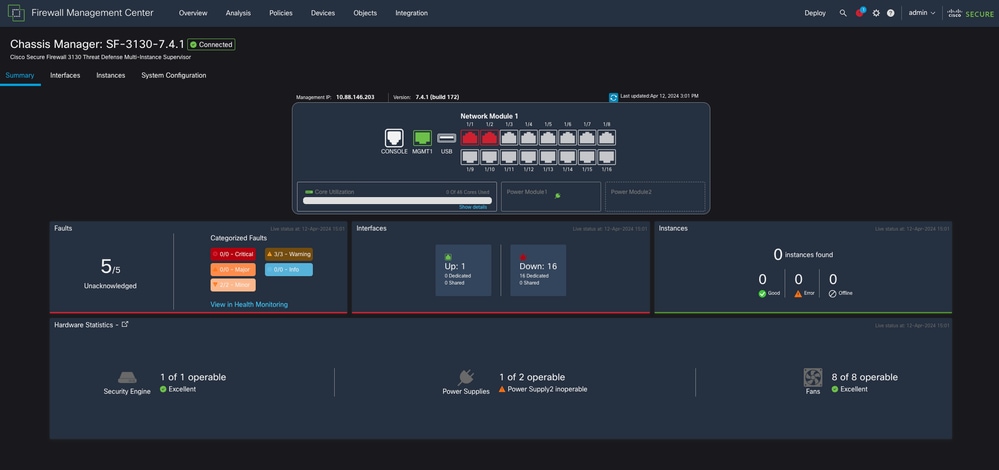Switch to the Interfaces tab
Image resolution: width=999 pixels, height=470 pixels.
(x=65, y=75)
